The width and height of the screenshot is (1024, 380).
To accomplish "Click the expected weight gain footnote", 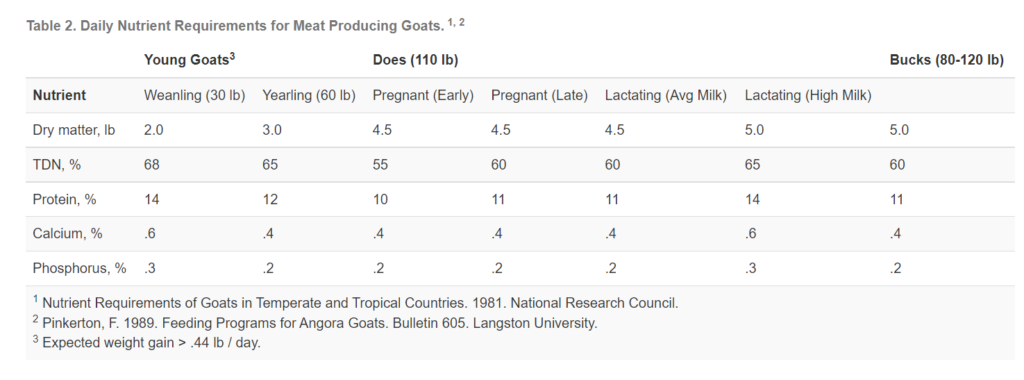I will 146,342.
